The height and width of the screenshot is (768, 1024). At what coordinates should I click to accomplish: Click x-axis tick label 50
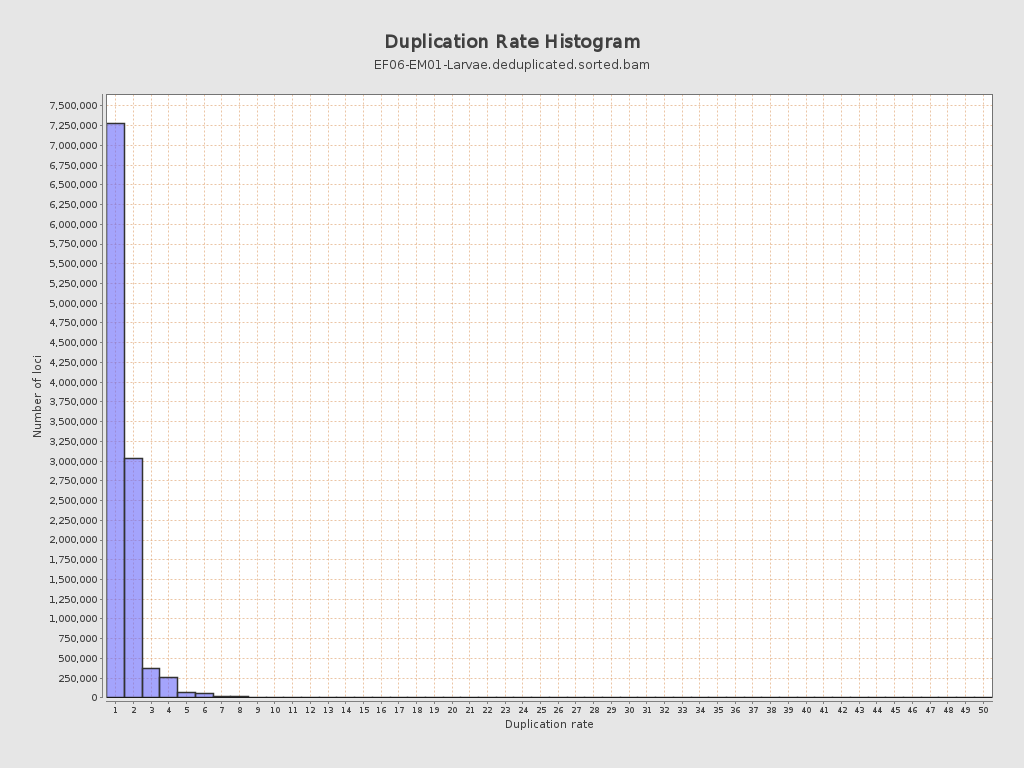983,710
